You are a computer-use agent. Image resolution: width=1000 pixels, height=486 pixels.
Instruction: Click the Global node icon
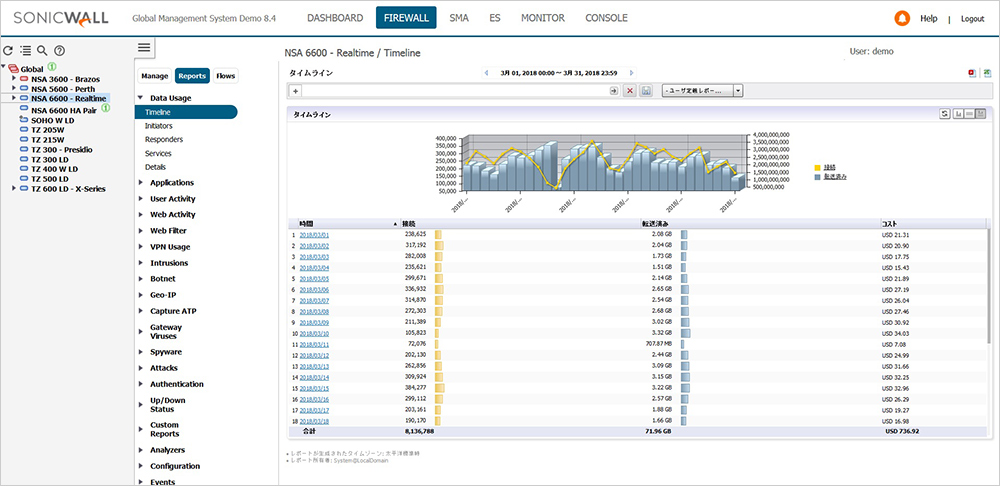[13, 69]
